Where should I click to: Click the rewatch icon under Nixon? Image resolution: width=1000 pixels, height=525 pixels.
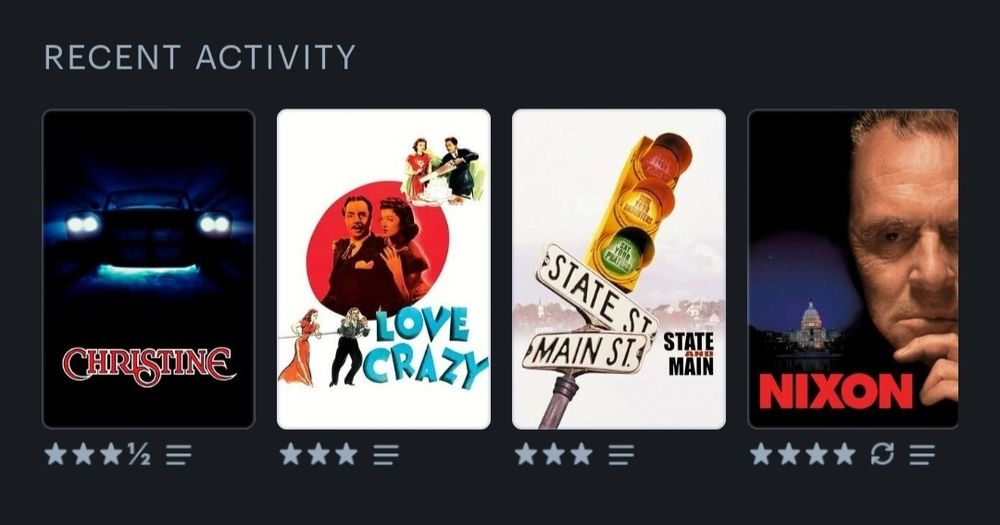point(882,454)
